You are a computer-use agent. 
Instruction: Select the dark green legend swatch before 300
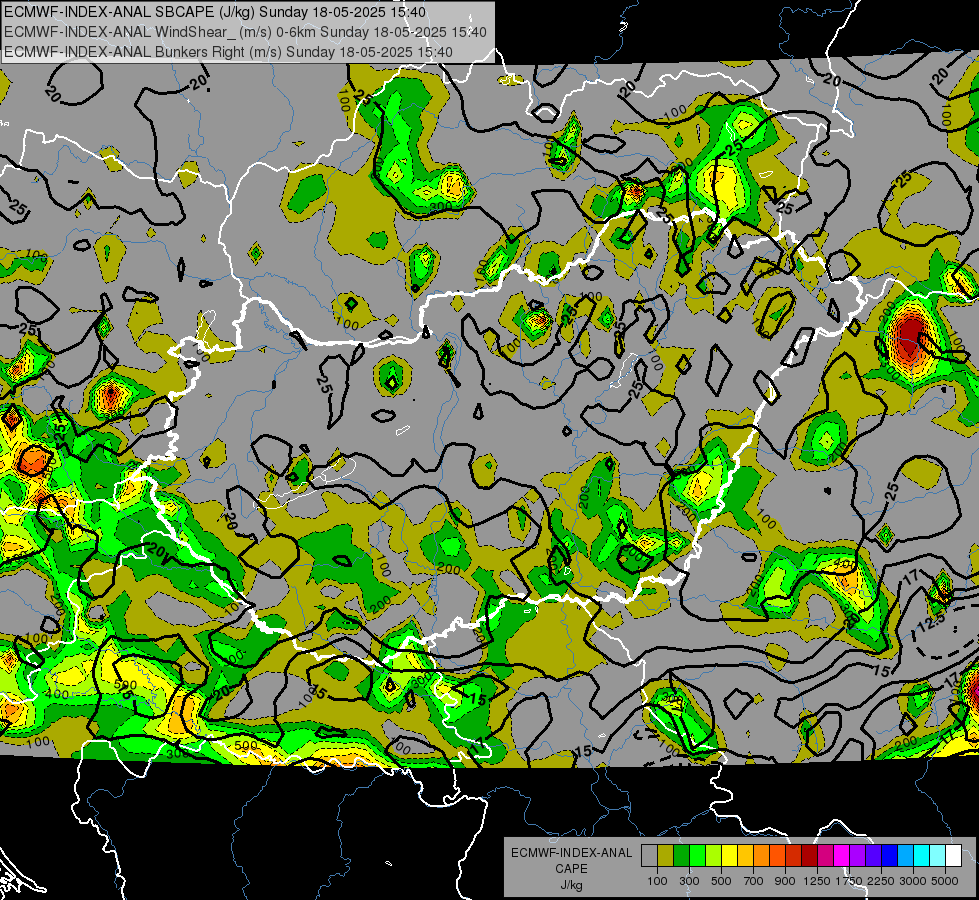[x=681, y=856]
